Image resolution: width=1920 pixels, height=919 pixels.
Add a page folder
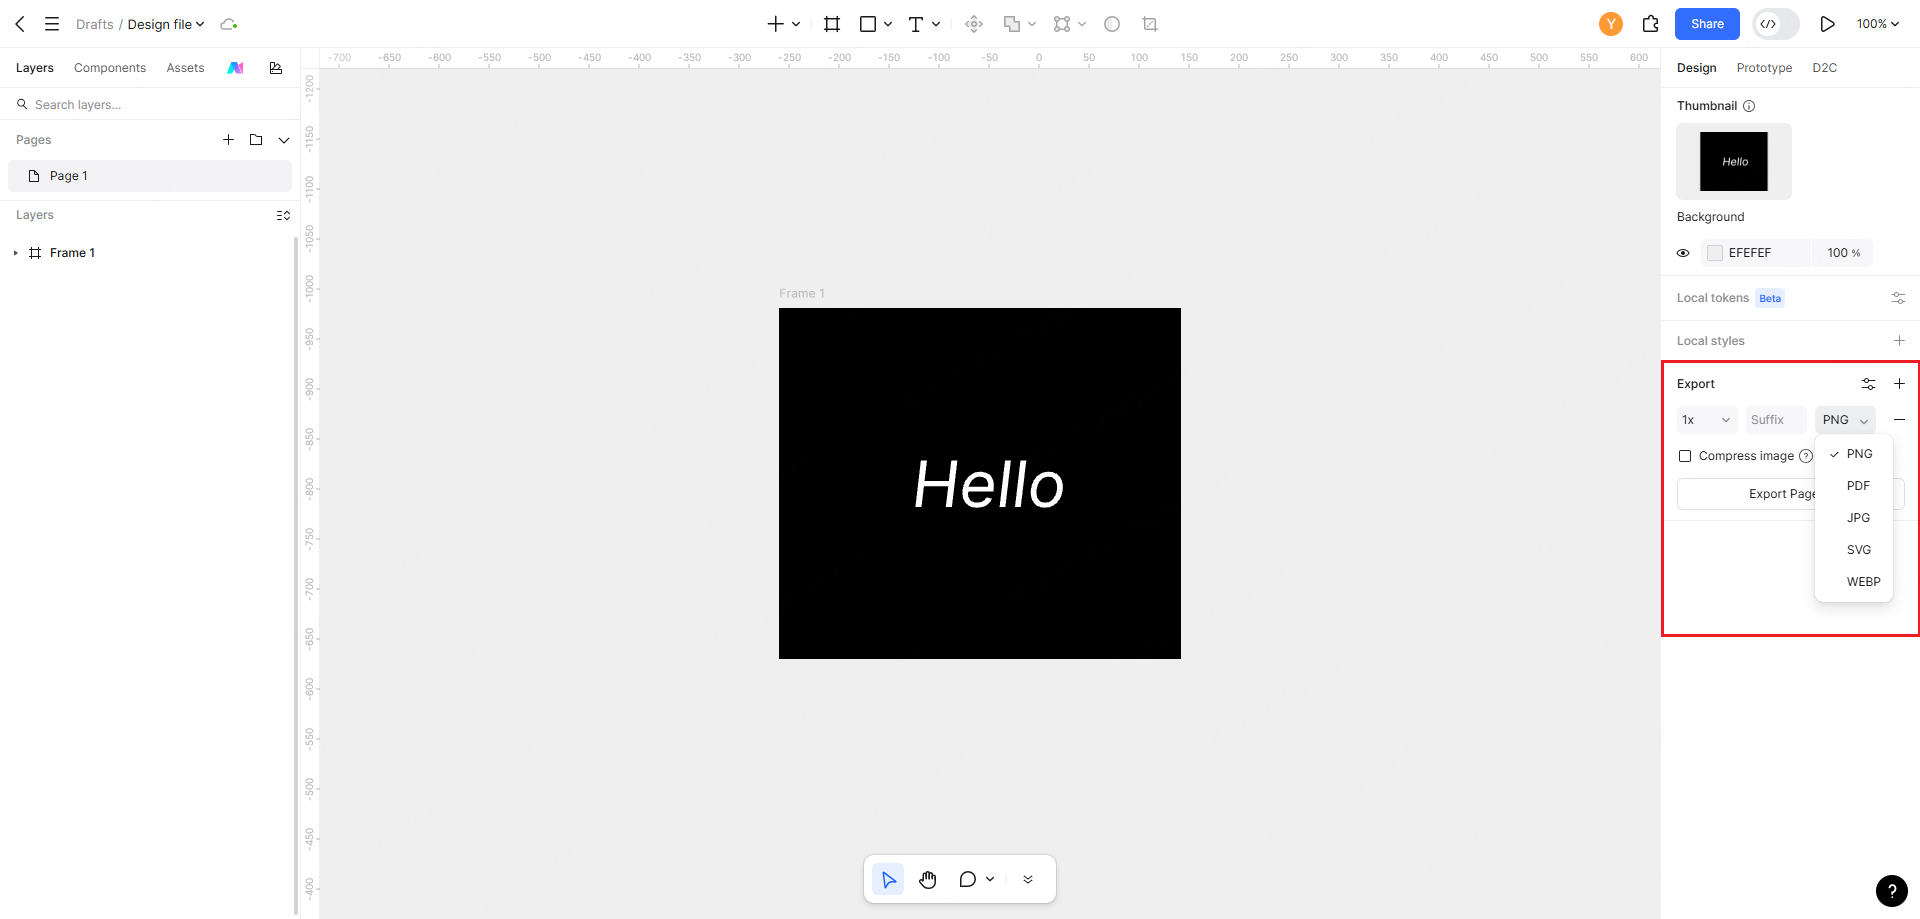[256, 140]
